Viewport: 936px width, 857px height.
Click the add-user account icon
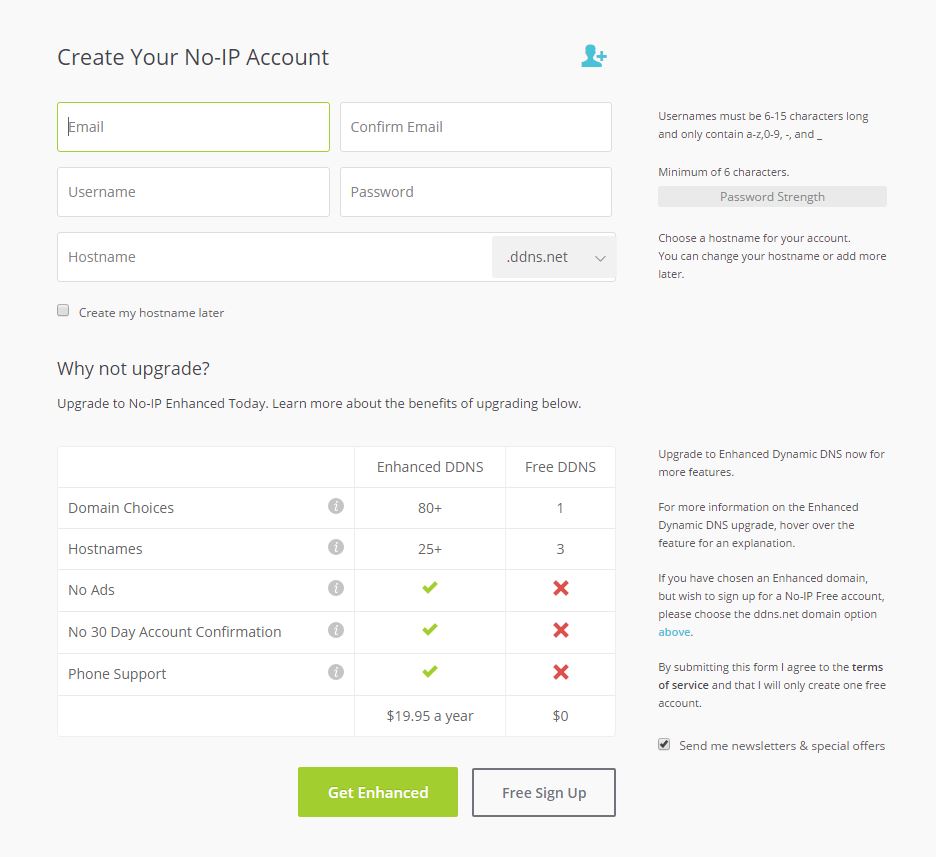pyautogui.click(x=593, y=56)
